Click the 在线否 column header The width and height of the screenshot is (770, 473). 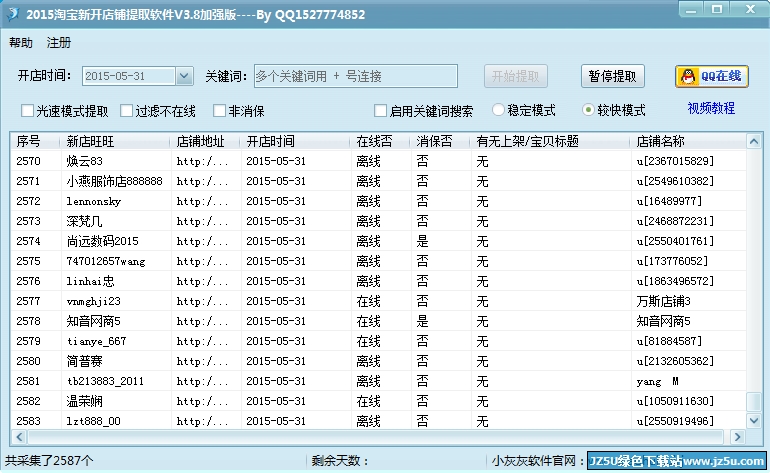[x=380, y=141]
